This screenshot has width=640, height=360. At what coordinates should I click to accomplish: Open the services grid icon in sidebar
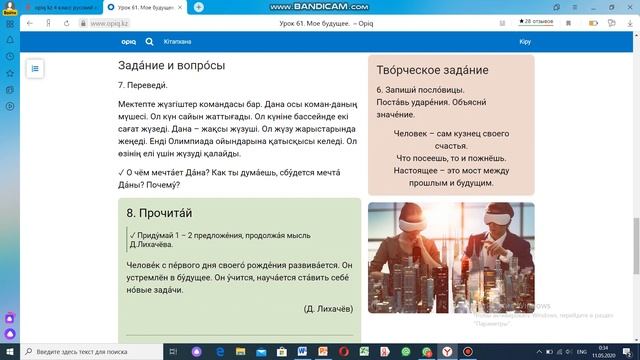[x=10, y=24]
